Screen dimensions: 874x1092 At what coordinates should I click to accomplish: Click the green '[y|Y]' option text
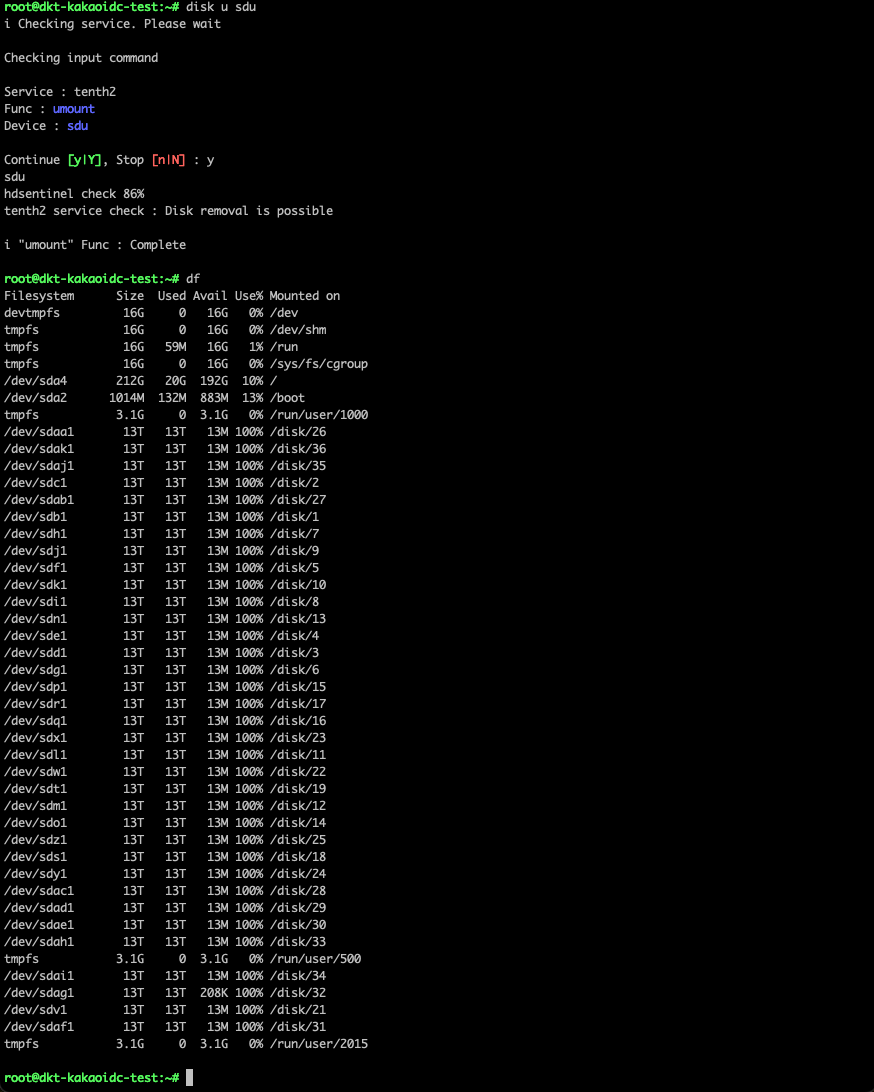[84, 160]
